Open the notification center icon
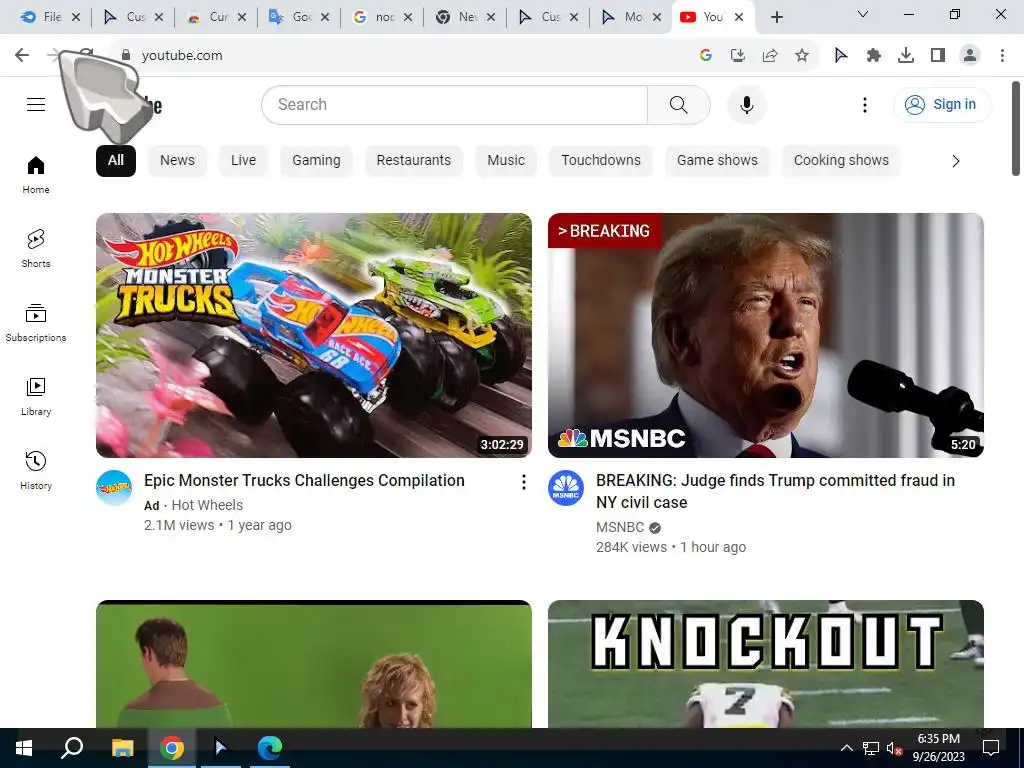1024x768 pixels. 991,748
